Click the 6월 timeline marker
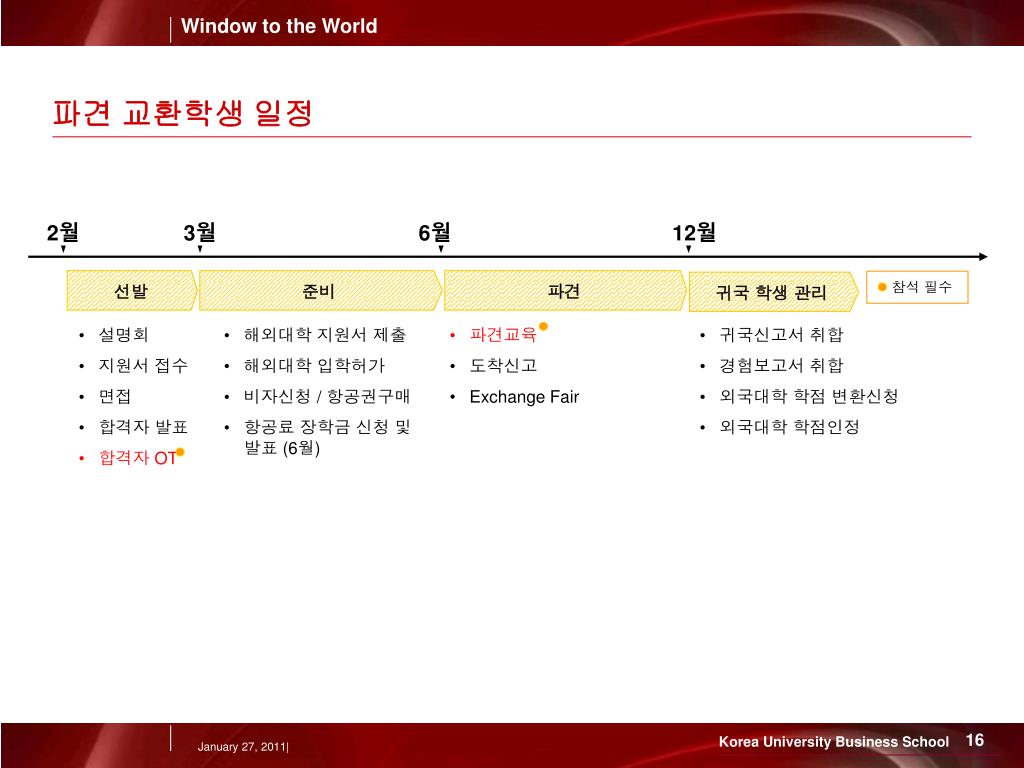 pos(434,232)
